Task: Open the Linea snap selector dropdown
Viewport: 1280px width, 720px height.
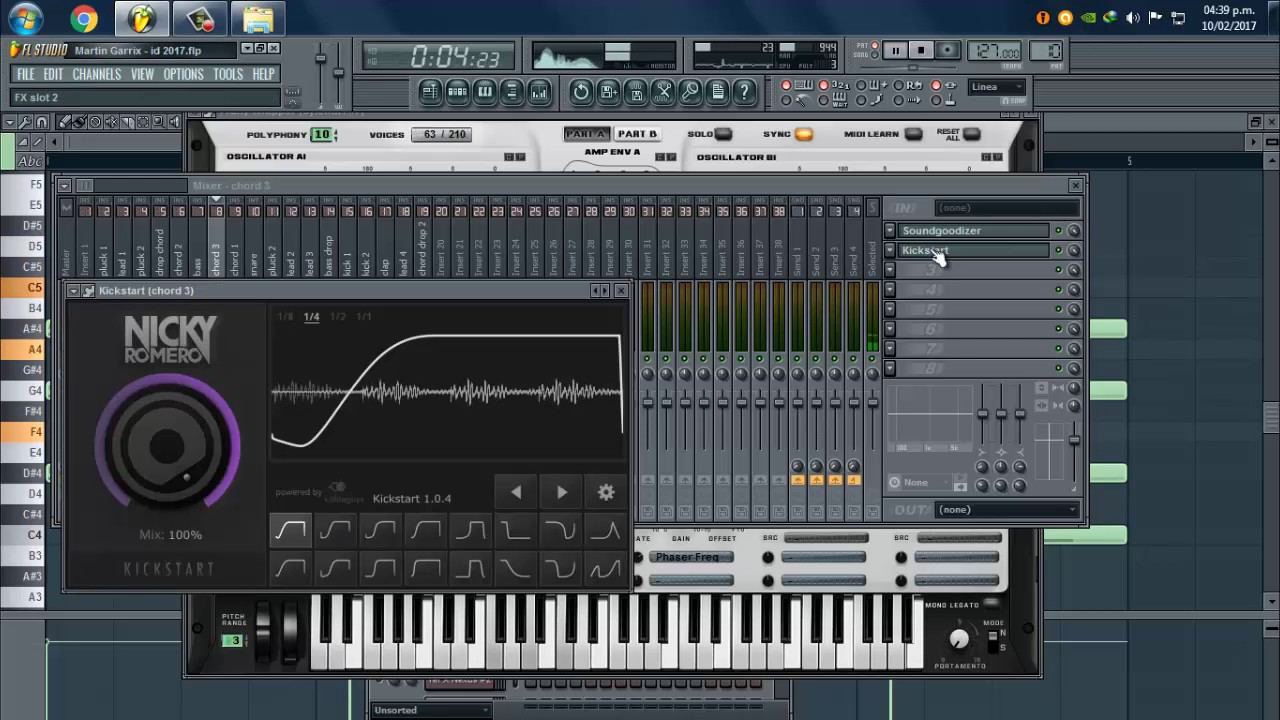Action: click(997, 87)
